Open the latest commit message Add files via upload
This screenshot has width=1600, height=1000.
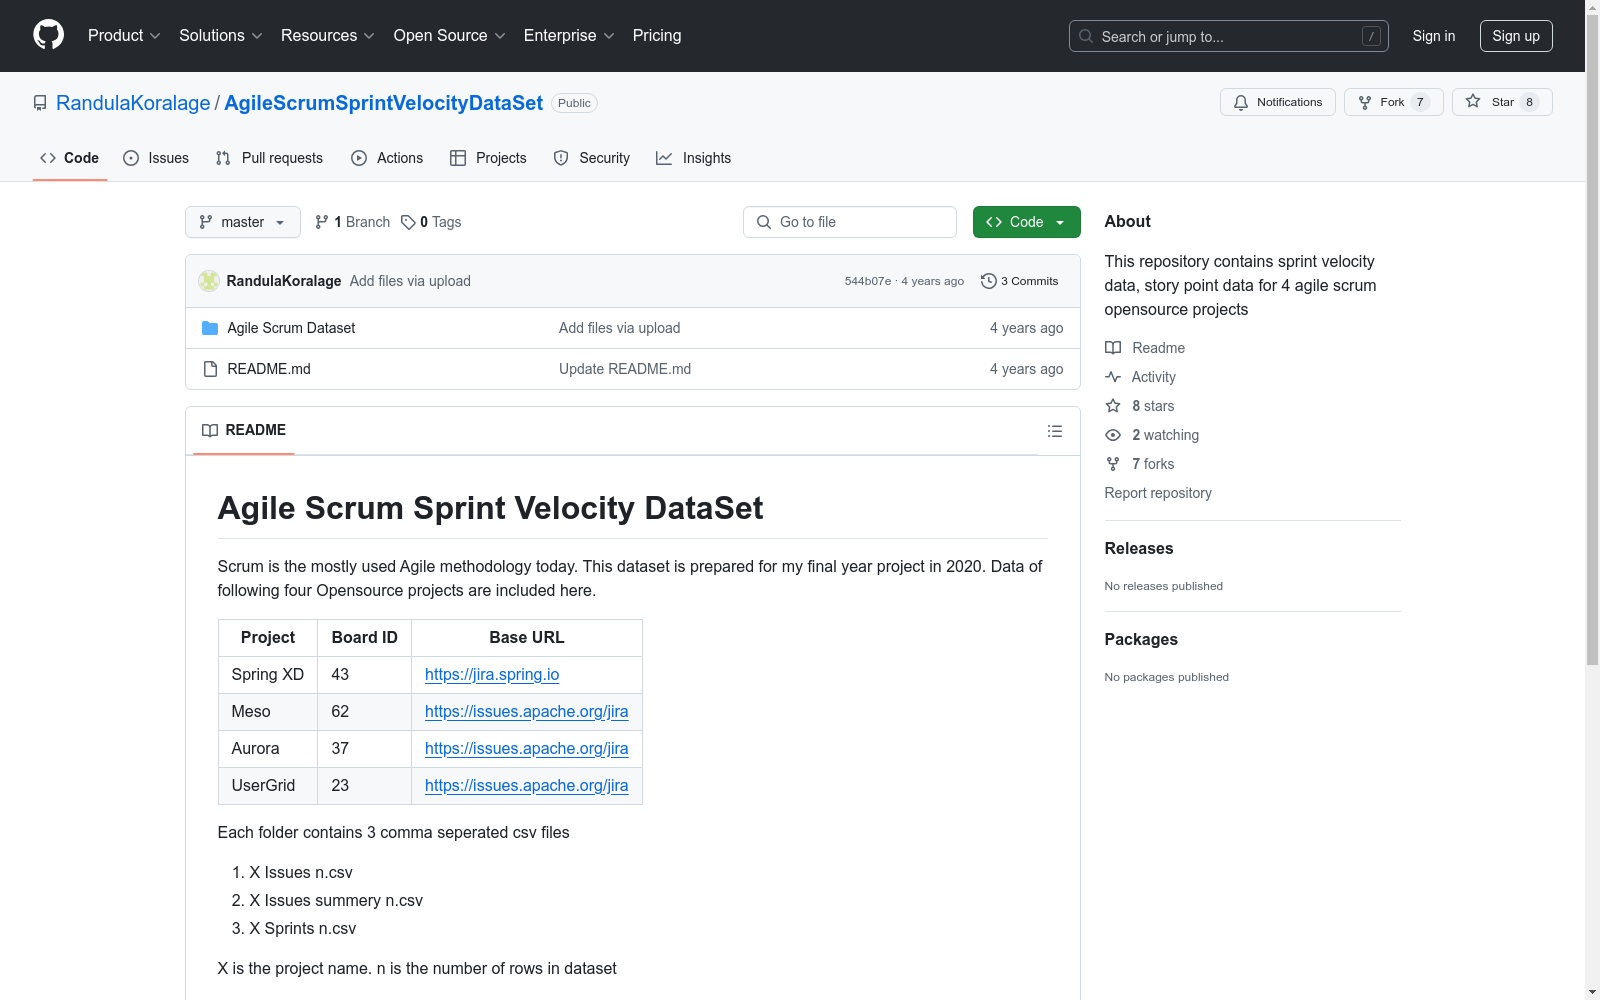tap(410, 281)
